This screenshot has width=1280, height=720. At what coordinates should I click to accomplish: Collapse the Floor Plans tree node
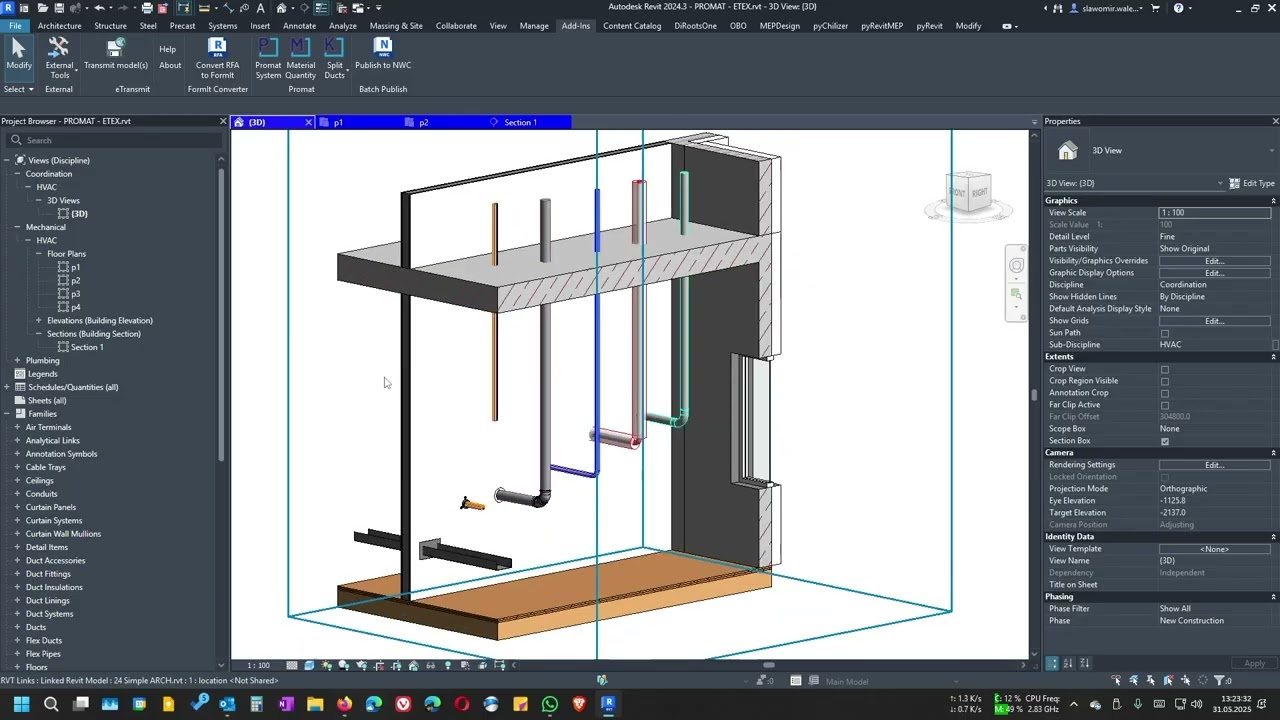39,254
